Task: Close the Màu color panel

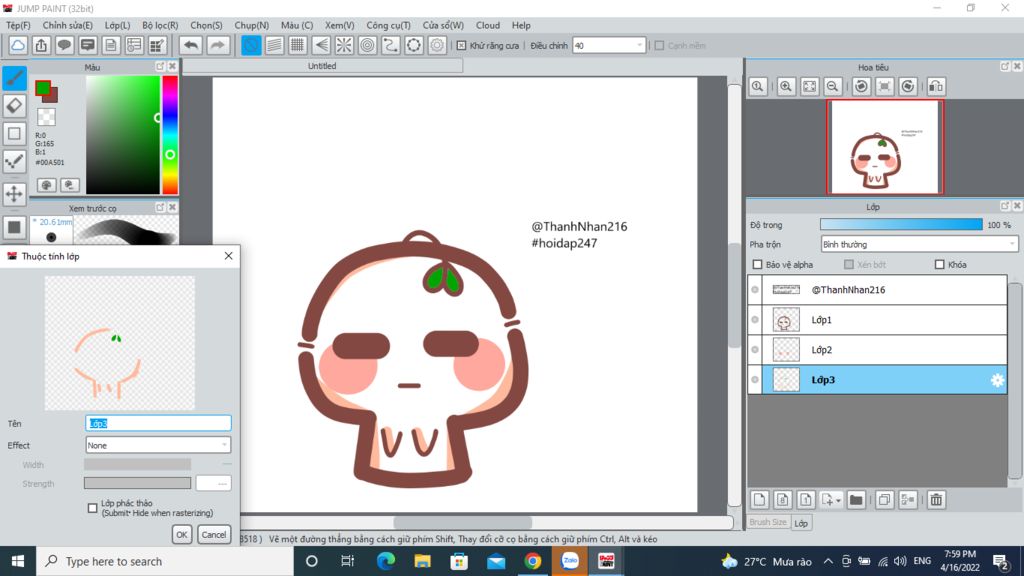Action: tap(172, 67)
